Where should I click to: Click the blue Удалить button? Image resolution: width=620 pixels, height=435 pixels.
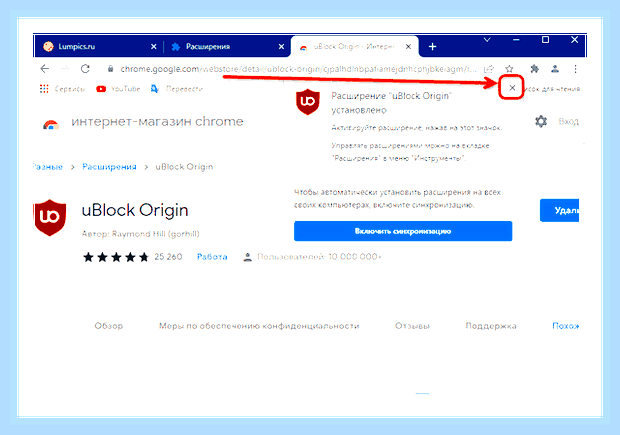(560, 210)
